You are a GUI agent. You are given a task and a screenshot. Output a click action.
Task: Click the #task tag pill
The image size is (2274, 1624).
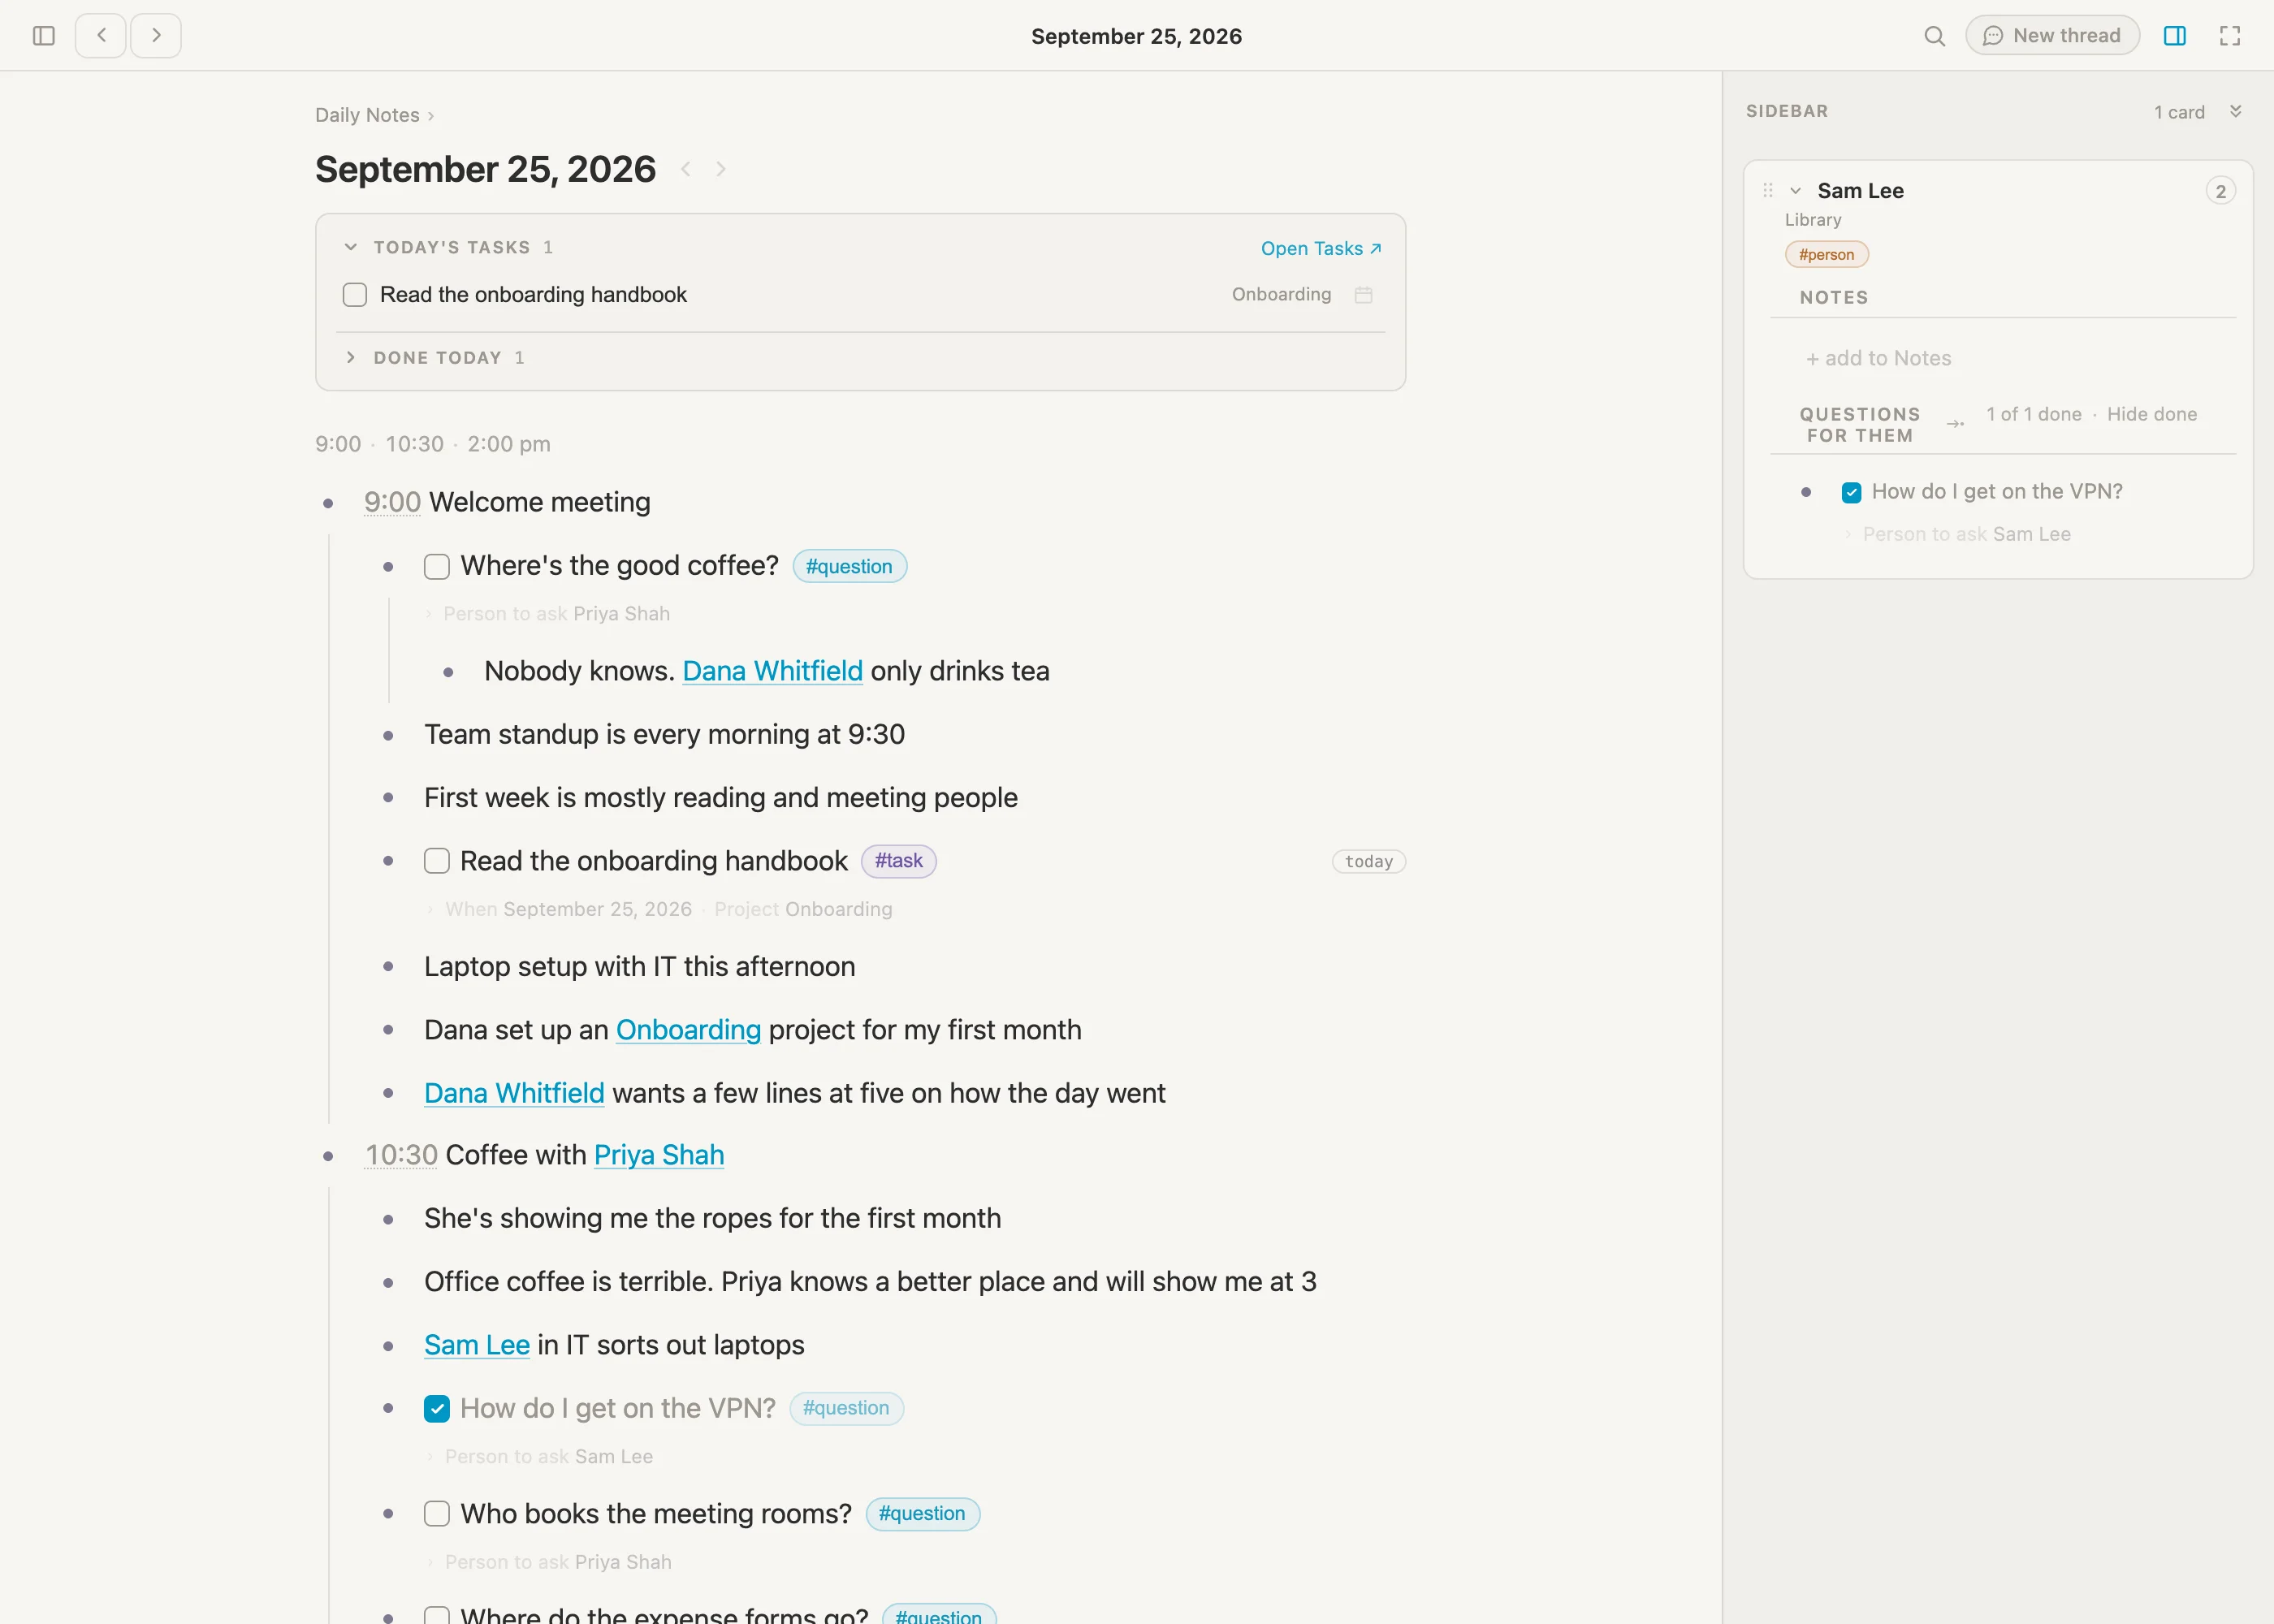(898, 861)
